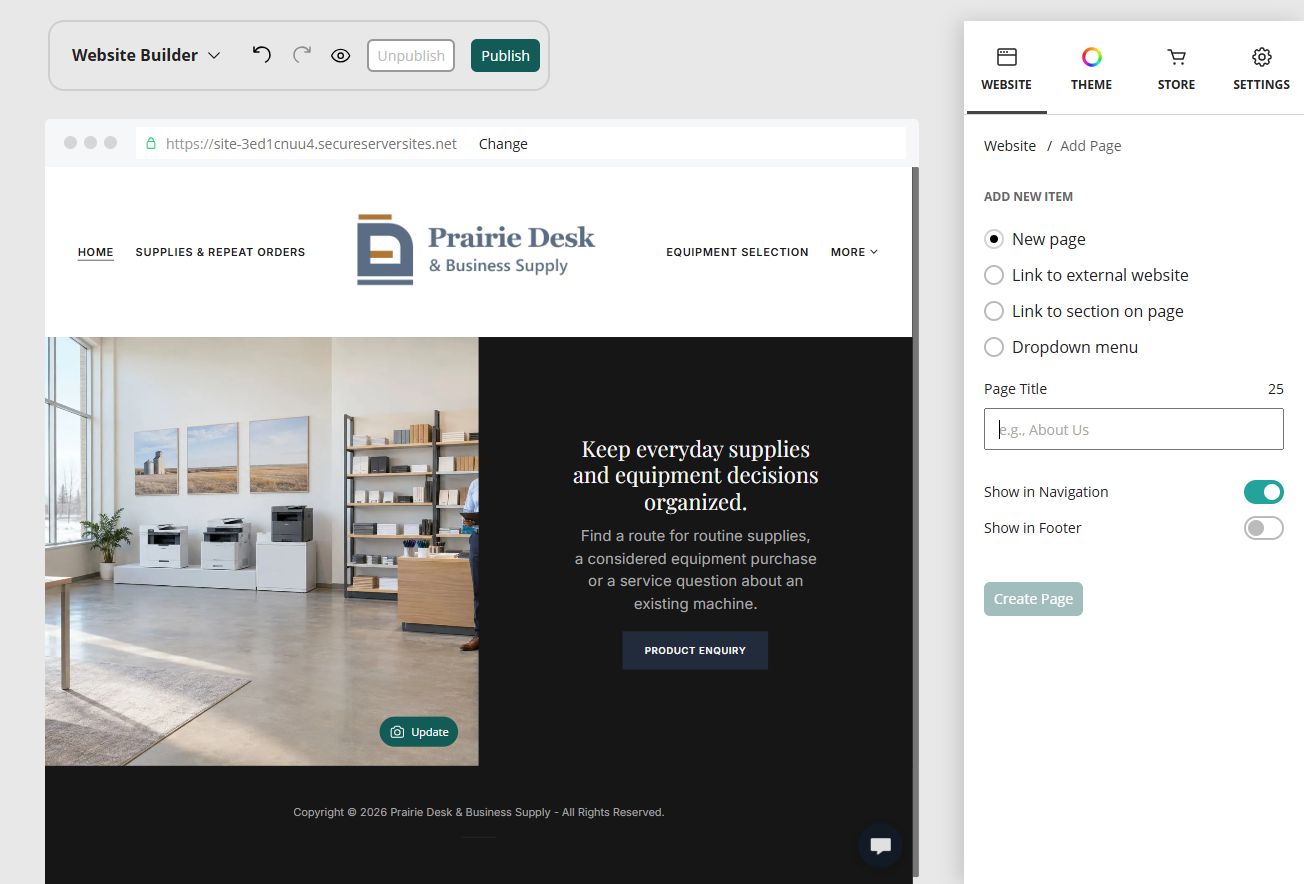Go to Home in site navigation

click(x=96, y=252)
